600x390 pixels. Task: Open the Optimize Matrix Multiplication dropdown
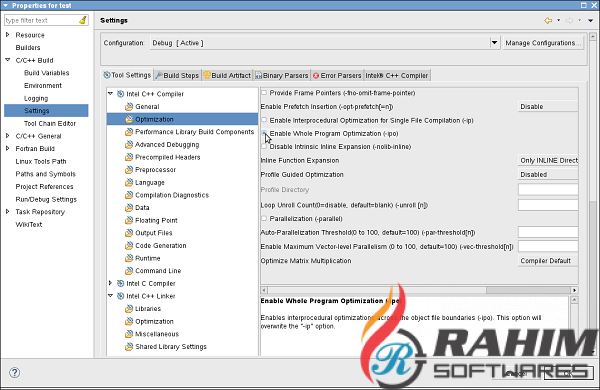point(548,261)
